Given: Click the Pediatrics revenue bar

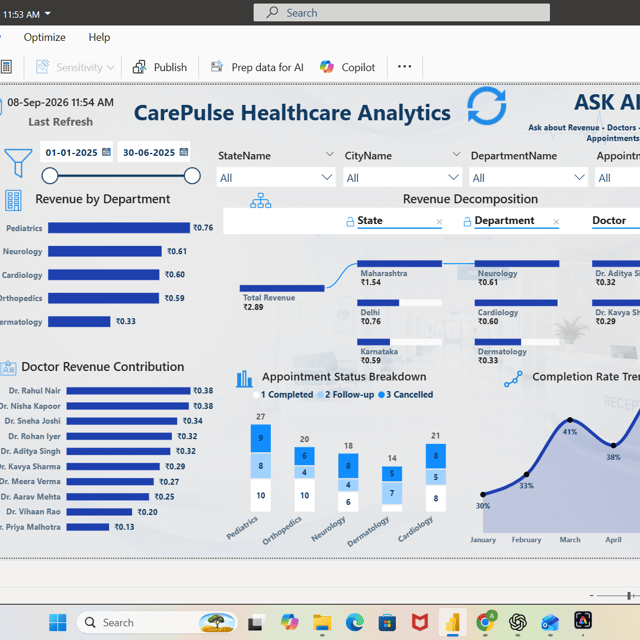Looking at the screenshot, I should click(x=119, y=227).
